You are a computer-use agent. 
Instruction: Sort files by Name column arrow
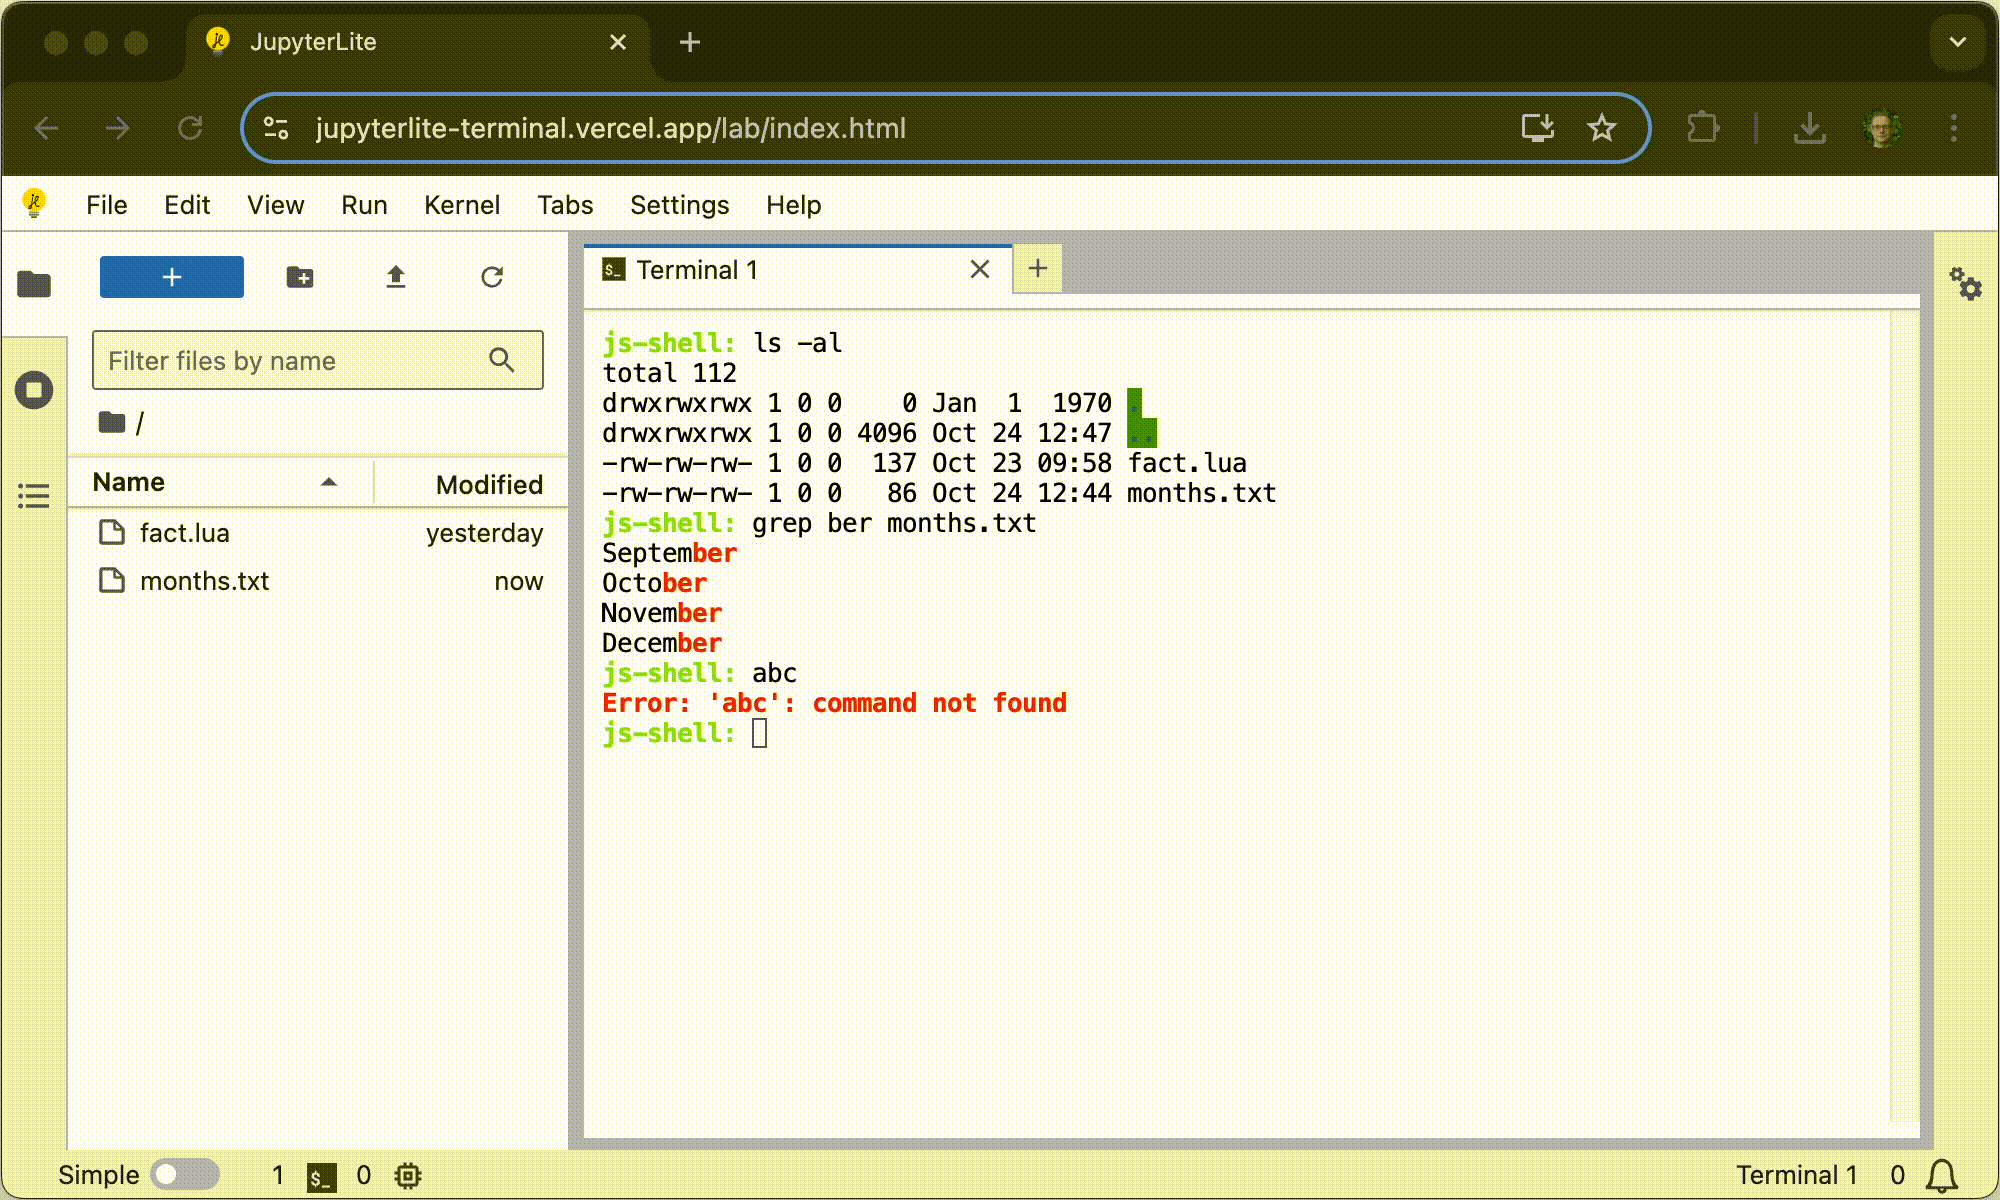[x=328, y=482]
